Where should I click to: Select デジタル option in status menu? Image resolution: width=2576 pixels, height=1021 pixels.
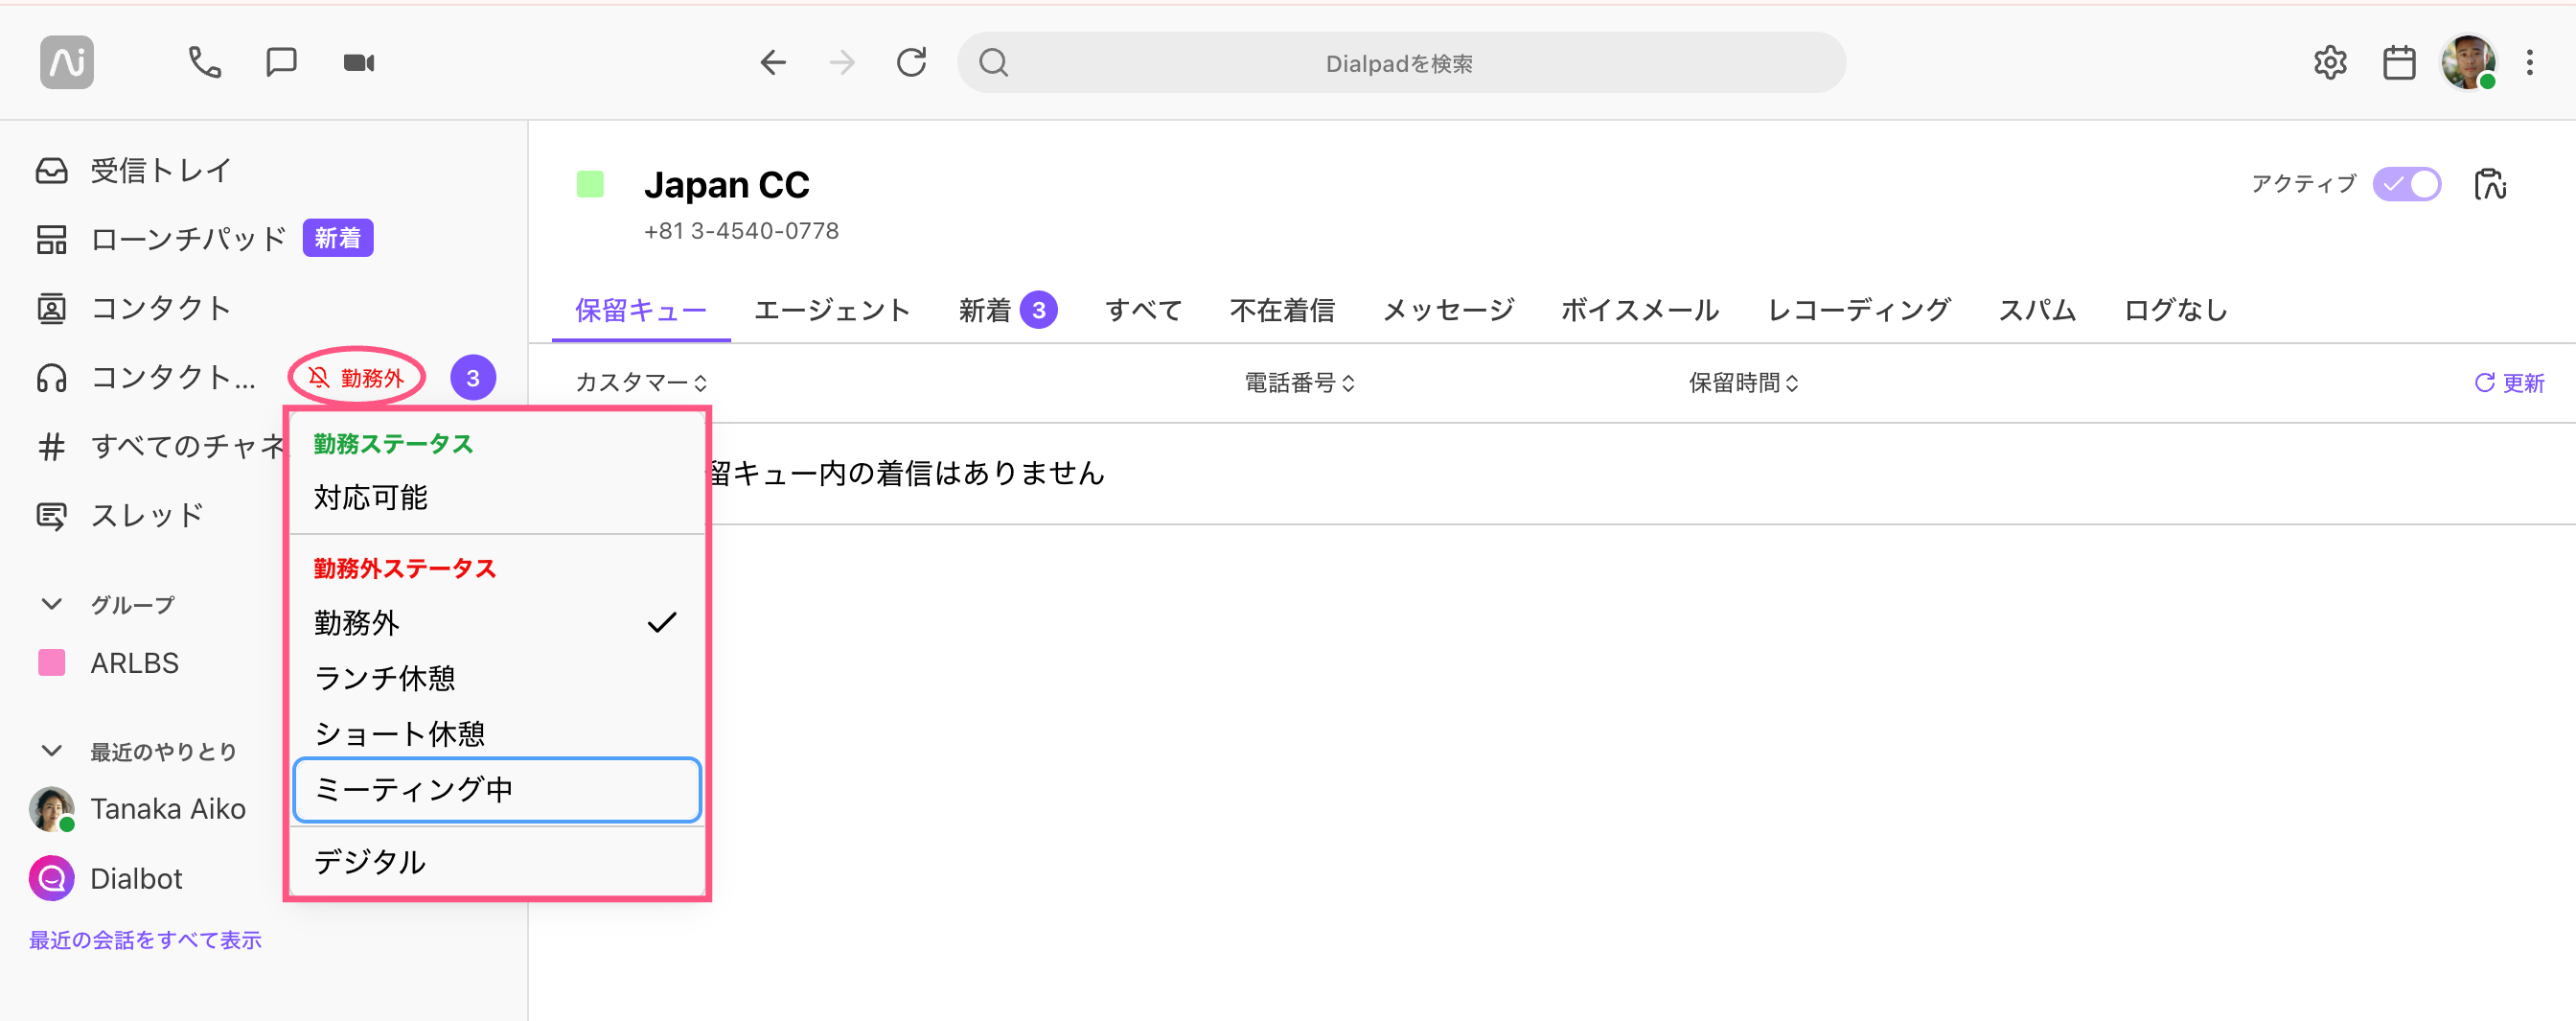pyautogui.click(x=497, y=862)
